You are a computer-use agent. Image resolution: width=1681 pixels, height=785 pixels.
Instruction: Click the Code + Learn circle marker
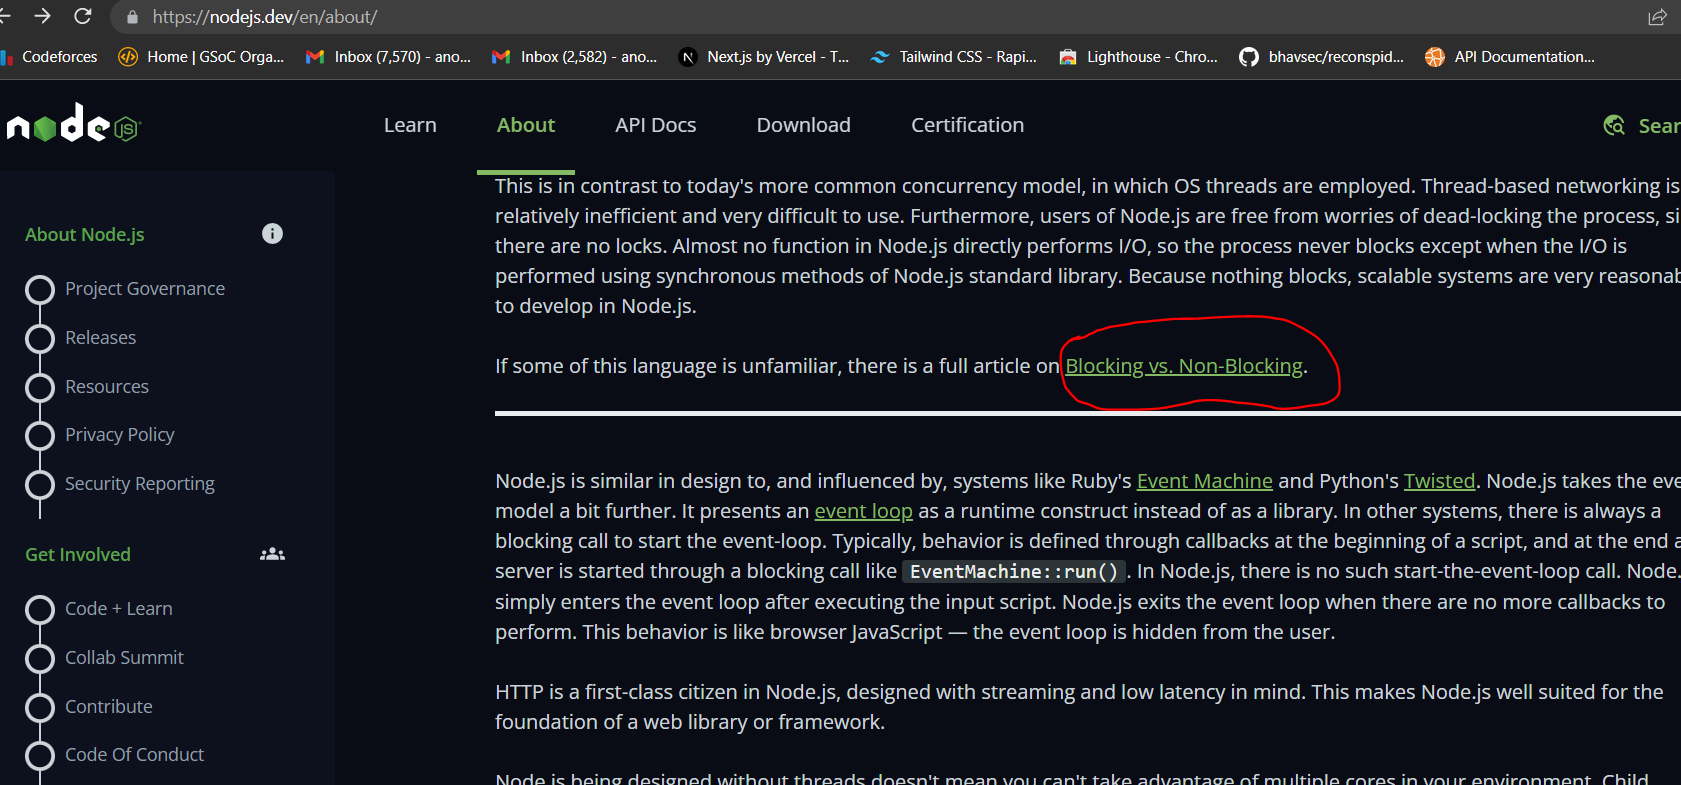(x=40, y=610)
